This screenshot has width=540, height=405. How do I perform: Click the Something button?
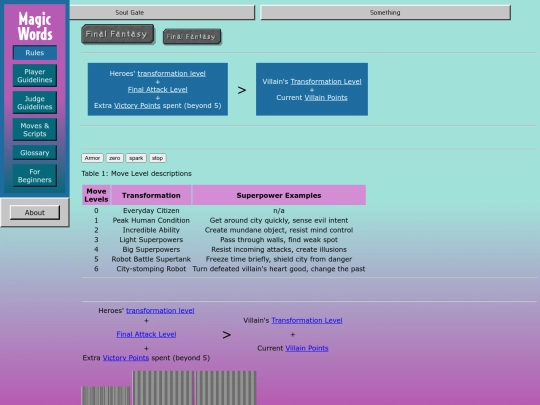pos(385,12)
